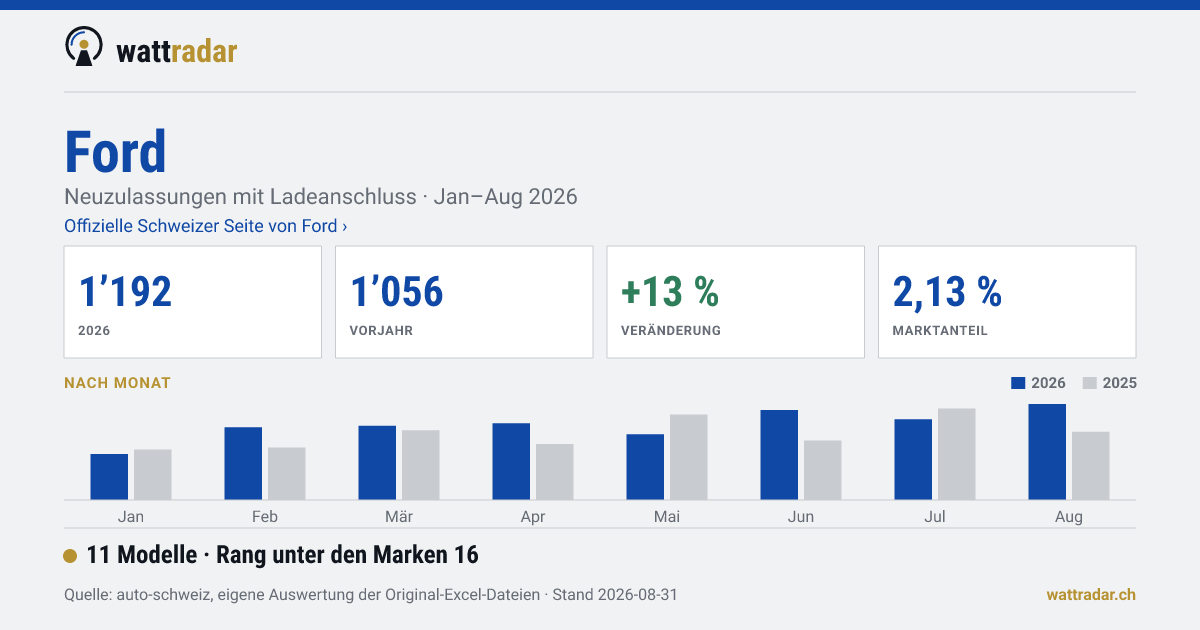Select the +13 % Veränderung card
Viewport: 1200px width, 630px height.
pyautogui.click(x=735, y=302)
